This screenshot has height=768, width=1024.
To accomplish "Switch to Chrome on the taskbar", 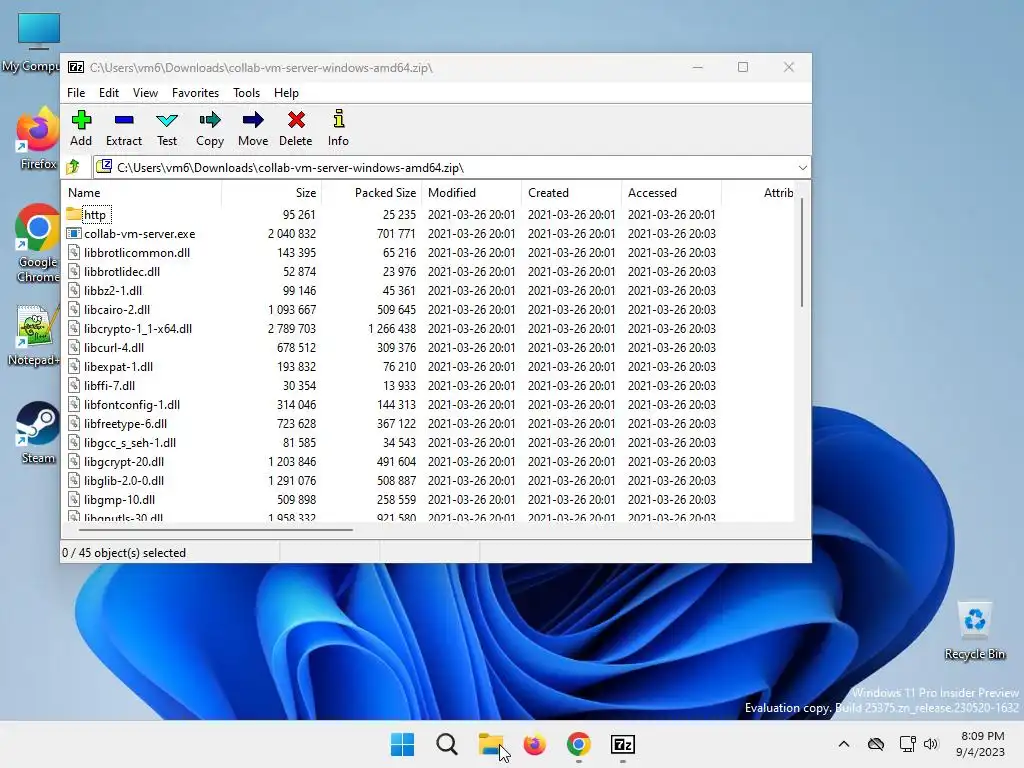I will coord(579,744).
